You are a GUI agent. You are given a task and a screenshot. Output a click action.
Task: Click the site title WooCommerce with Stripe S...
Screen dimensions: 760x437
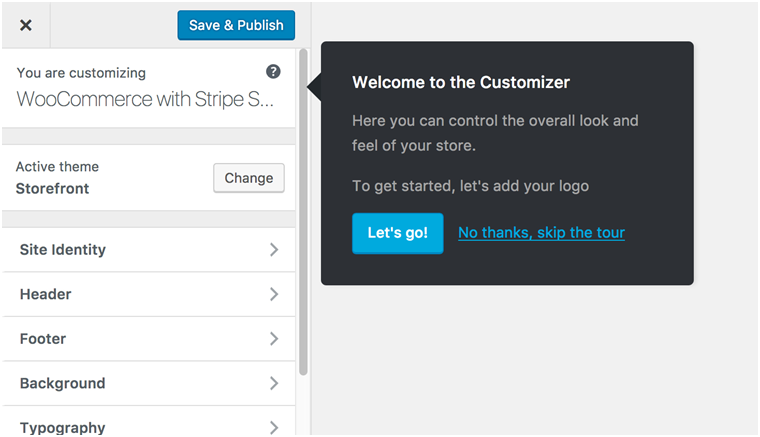(145, 99)
